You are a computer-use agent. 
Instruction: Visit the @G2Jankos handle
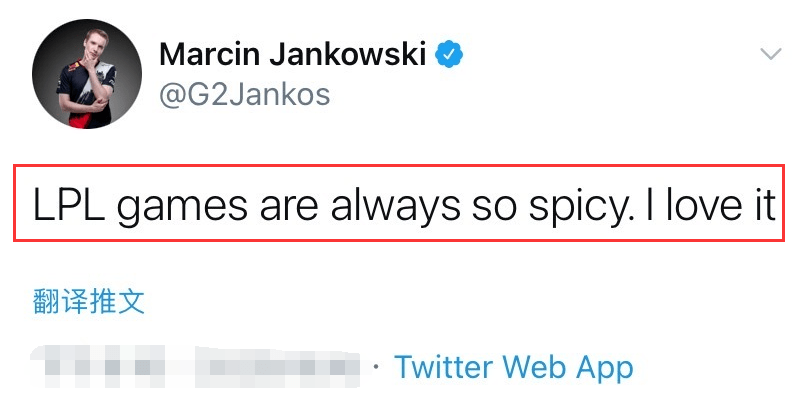click(x=244, y=95)
